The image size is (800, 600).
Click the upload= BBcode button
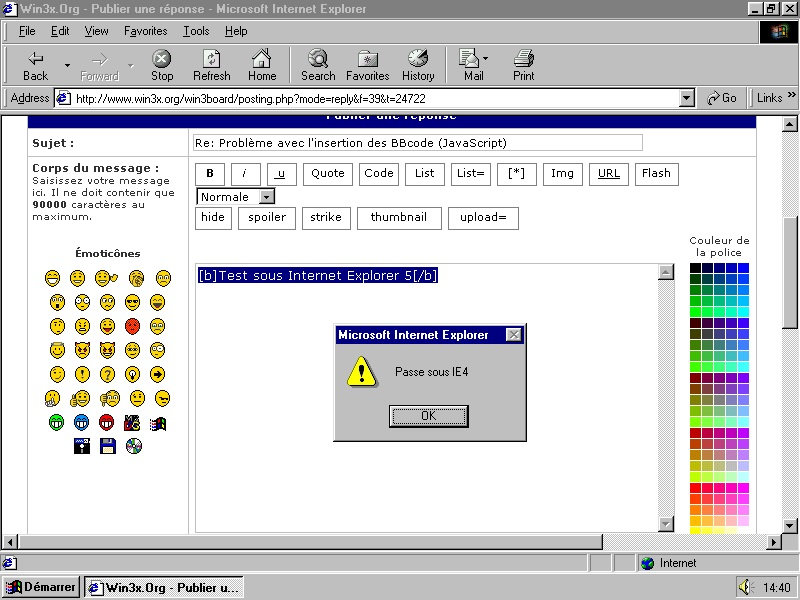(483, 218)
